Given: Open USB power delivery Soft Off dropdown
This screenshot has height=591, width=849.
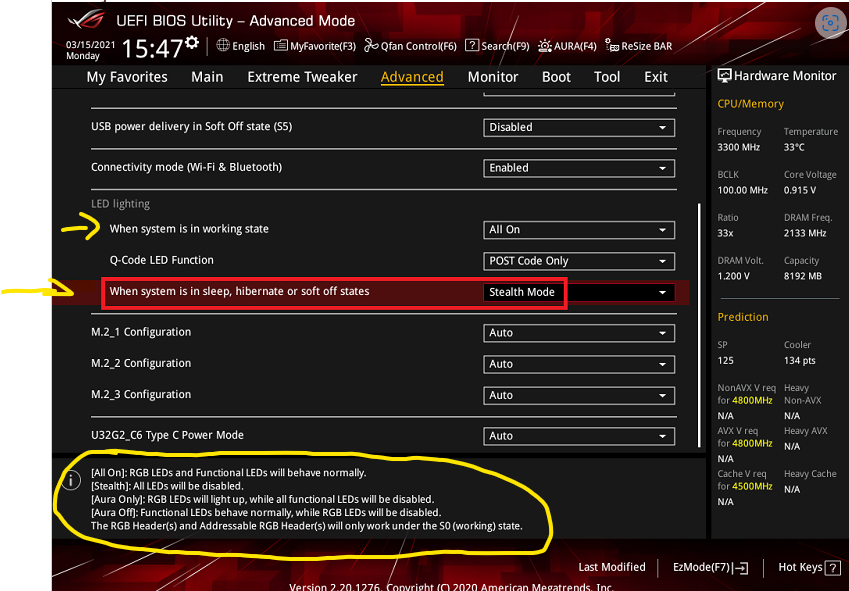Looking at the screenshot, I should coord(579,127).
